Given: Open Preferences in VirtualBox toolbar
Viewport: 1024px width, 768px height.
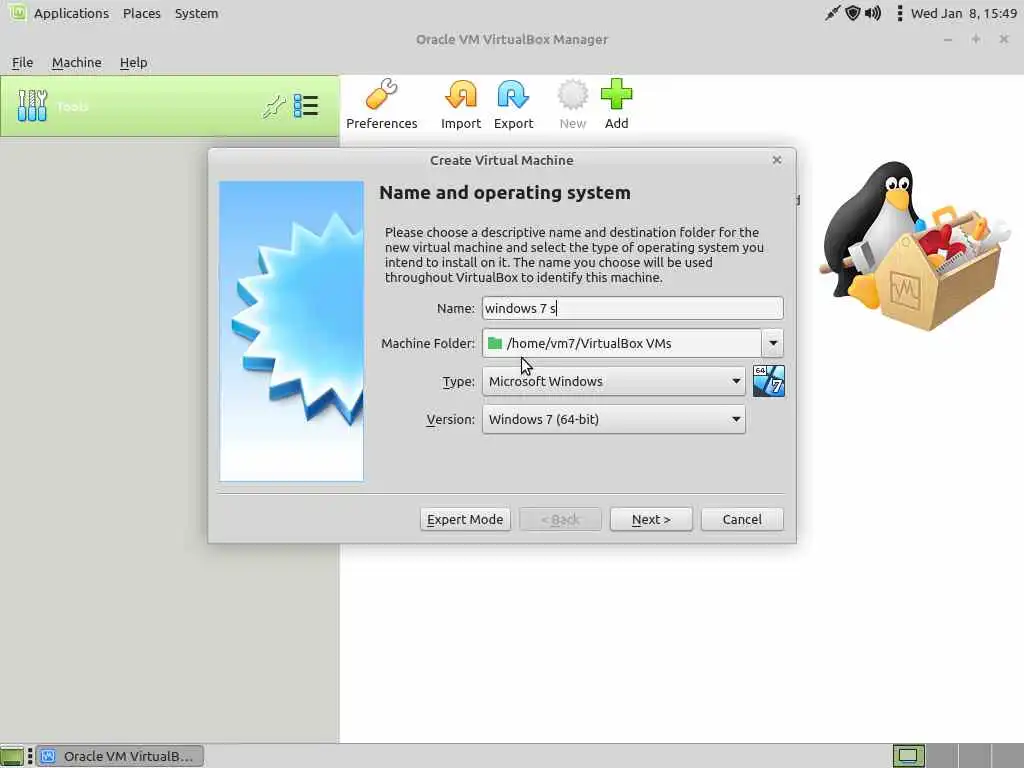Looking at the screenshot, I should pos(381,104).
